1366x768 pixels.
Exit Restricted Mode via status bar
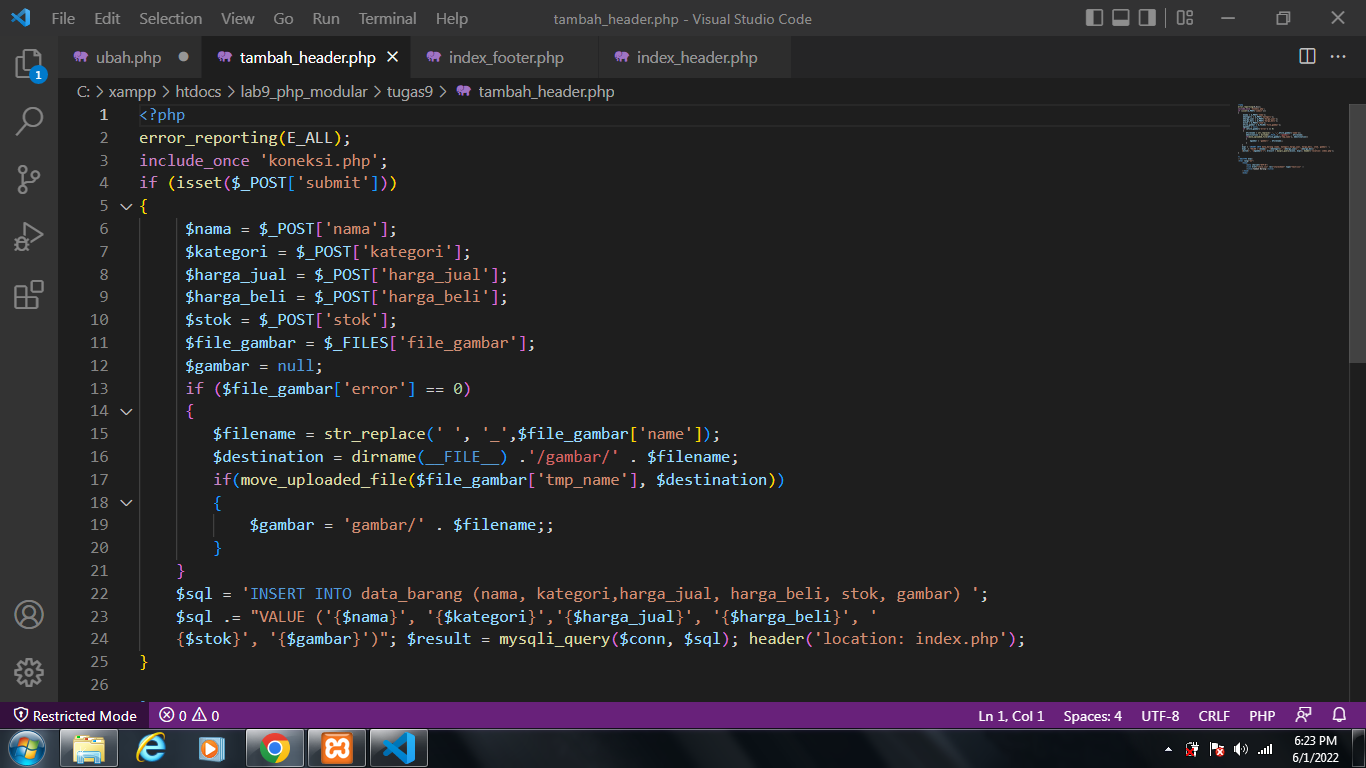point(75,715)
